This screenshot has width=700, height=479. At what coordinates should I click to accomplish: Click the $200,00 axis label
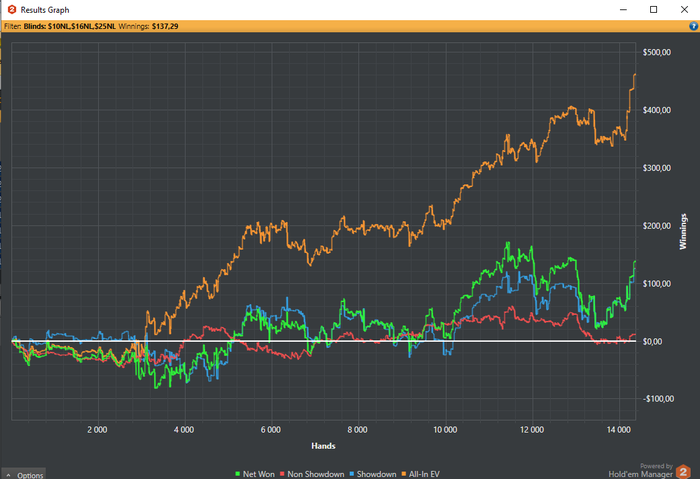pos(656,226)
